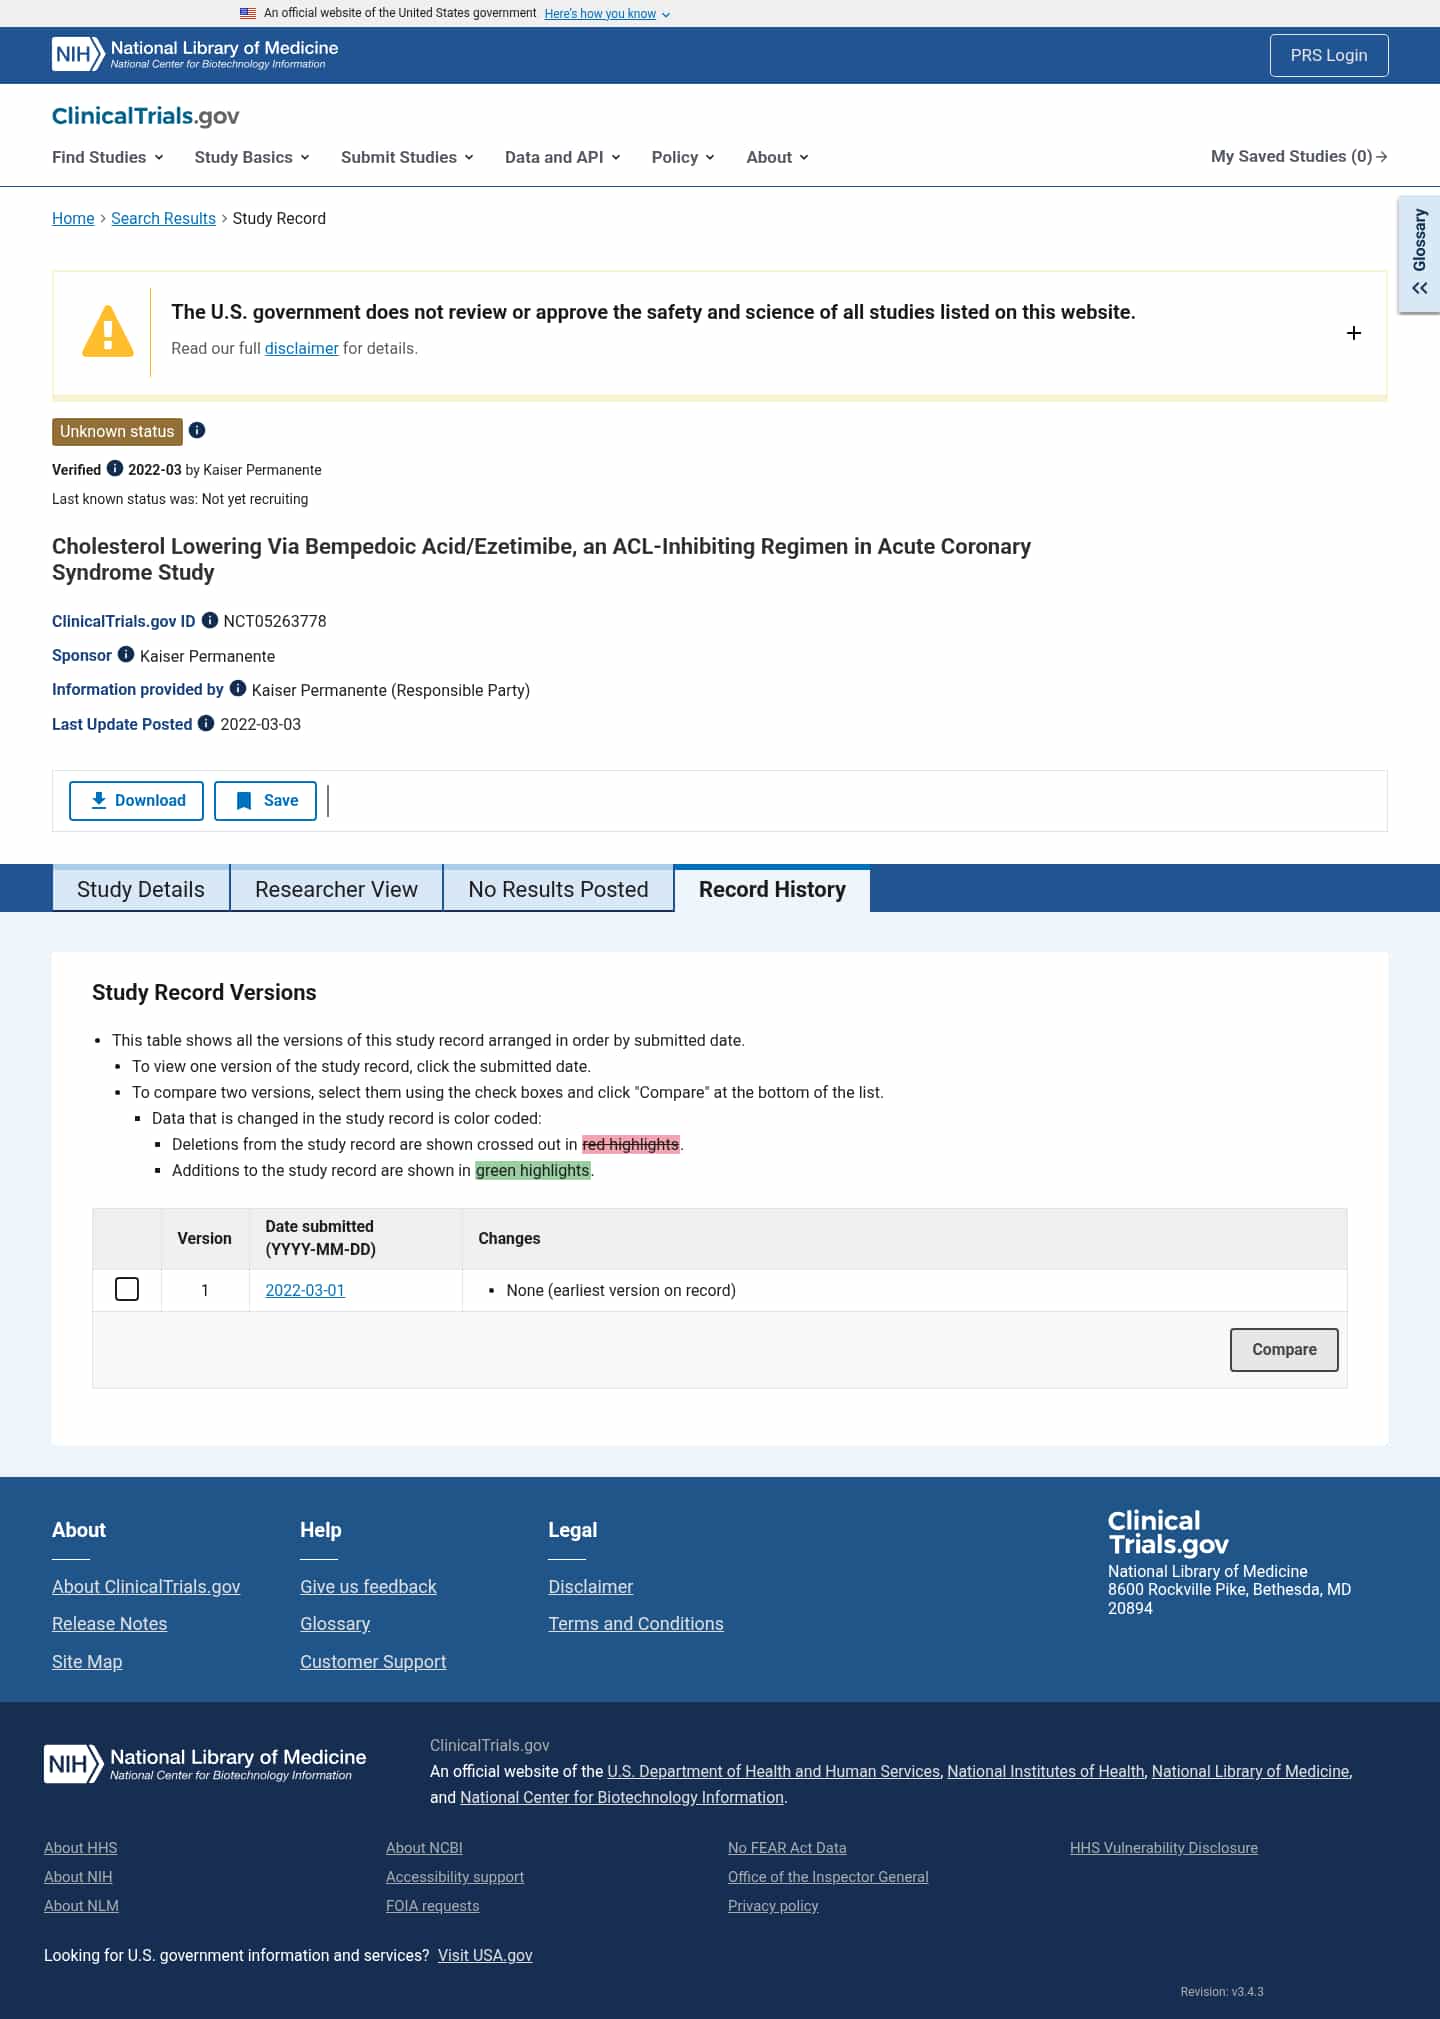Expand 'Here's how you know' banner

click(607, 14)
